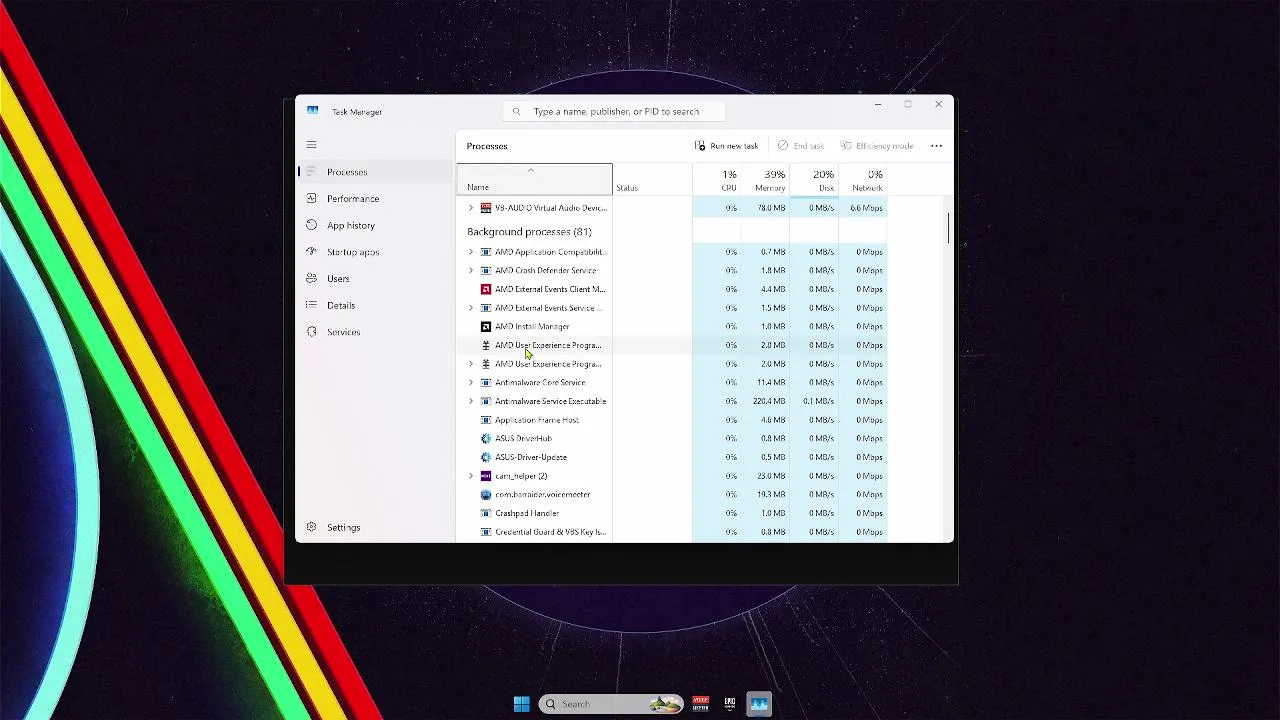Expand AMD External Events Service
The height and width of the screenshot is (720, 1280).
[471, 308]
